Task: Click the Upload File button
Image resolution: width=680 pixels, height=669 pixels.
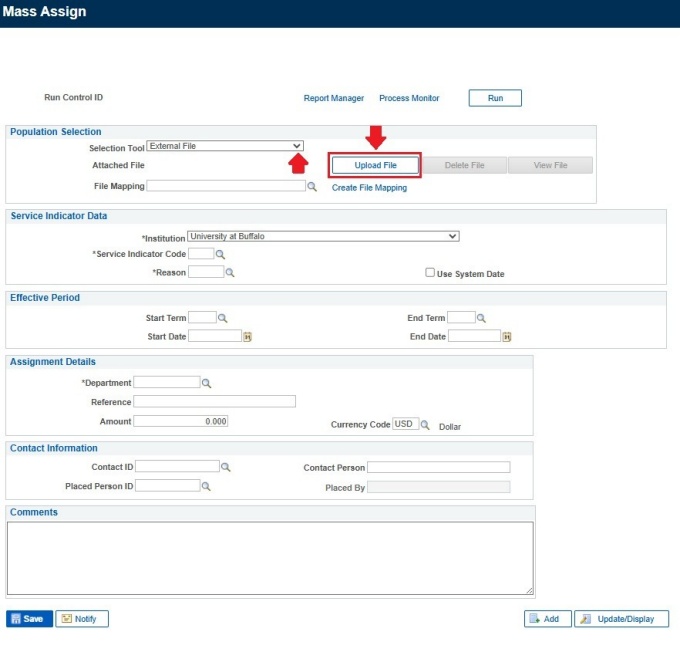Action: [375, 165]
